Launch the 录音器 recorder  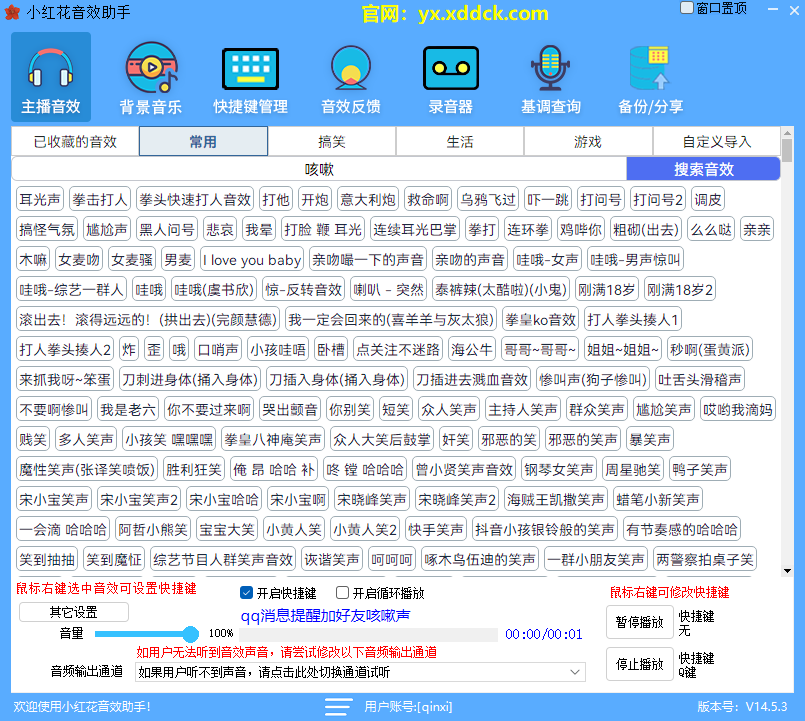click(x=450, y=77)
